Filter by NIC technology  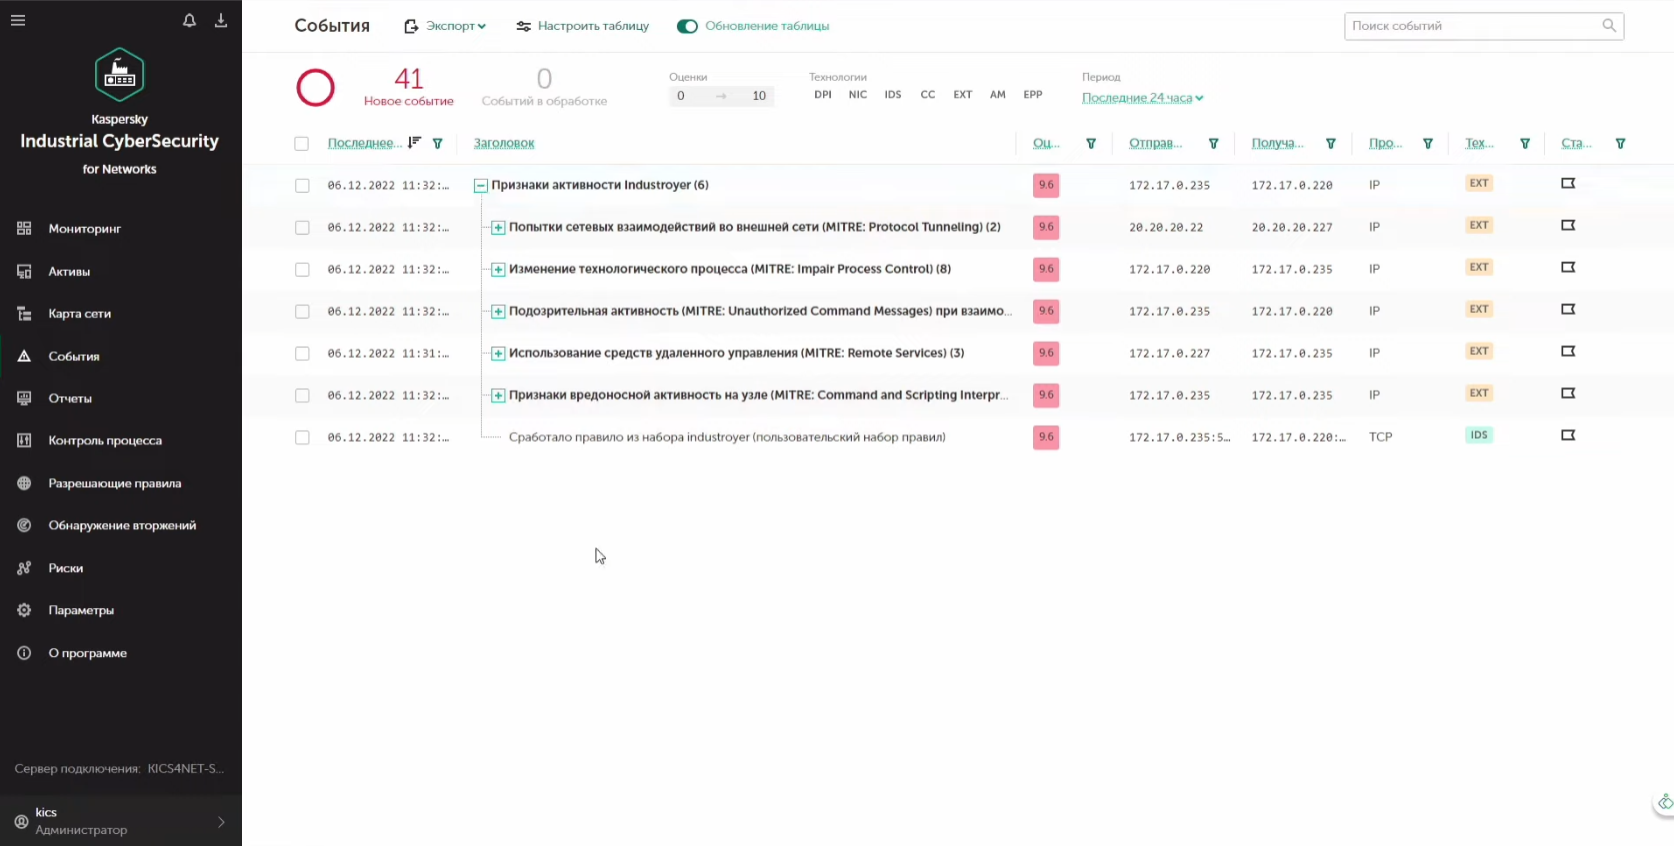click(x=858, y=95)
